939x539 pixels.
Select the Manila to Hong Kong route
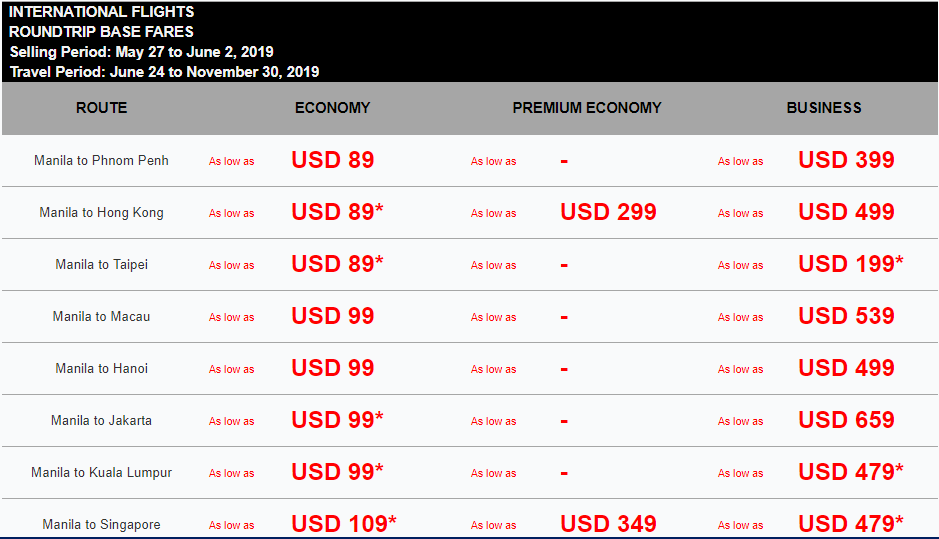101,213
